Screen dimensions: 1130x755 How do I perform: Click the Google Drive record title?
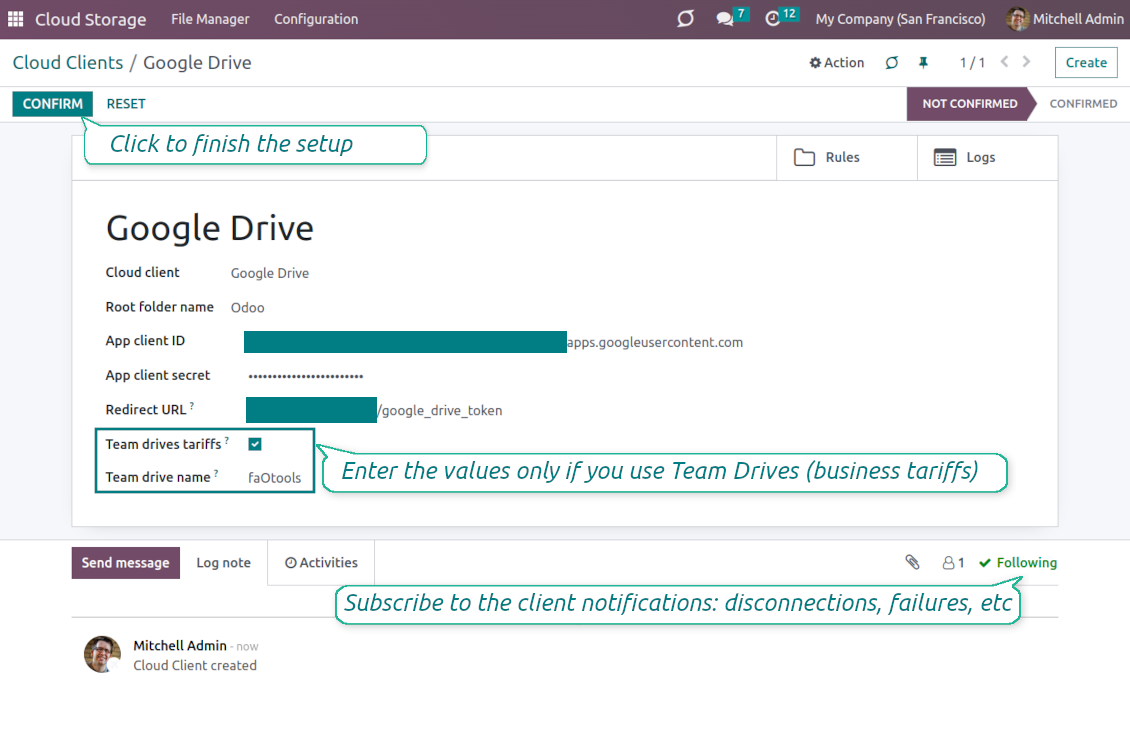point(210,228)
